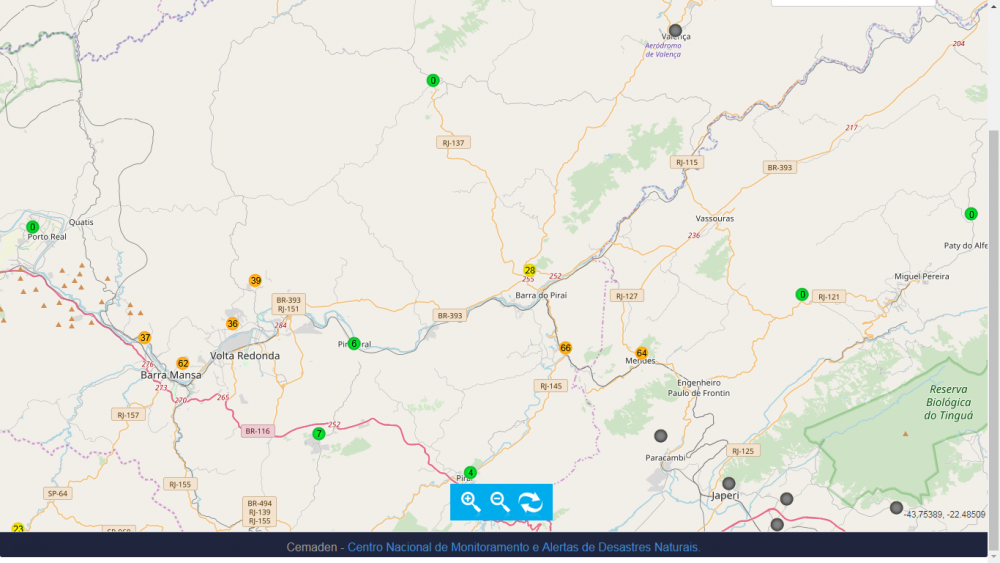Click the zoom out magnifier icon
This screenshot has height=563, width=1000.
coord(500,502)
